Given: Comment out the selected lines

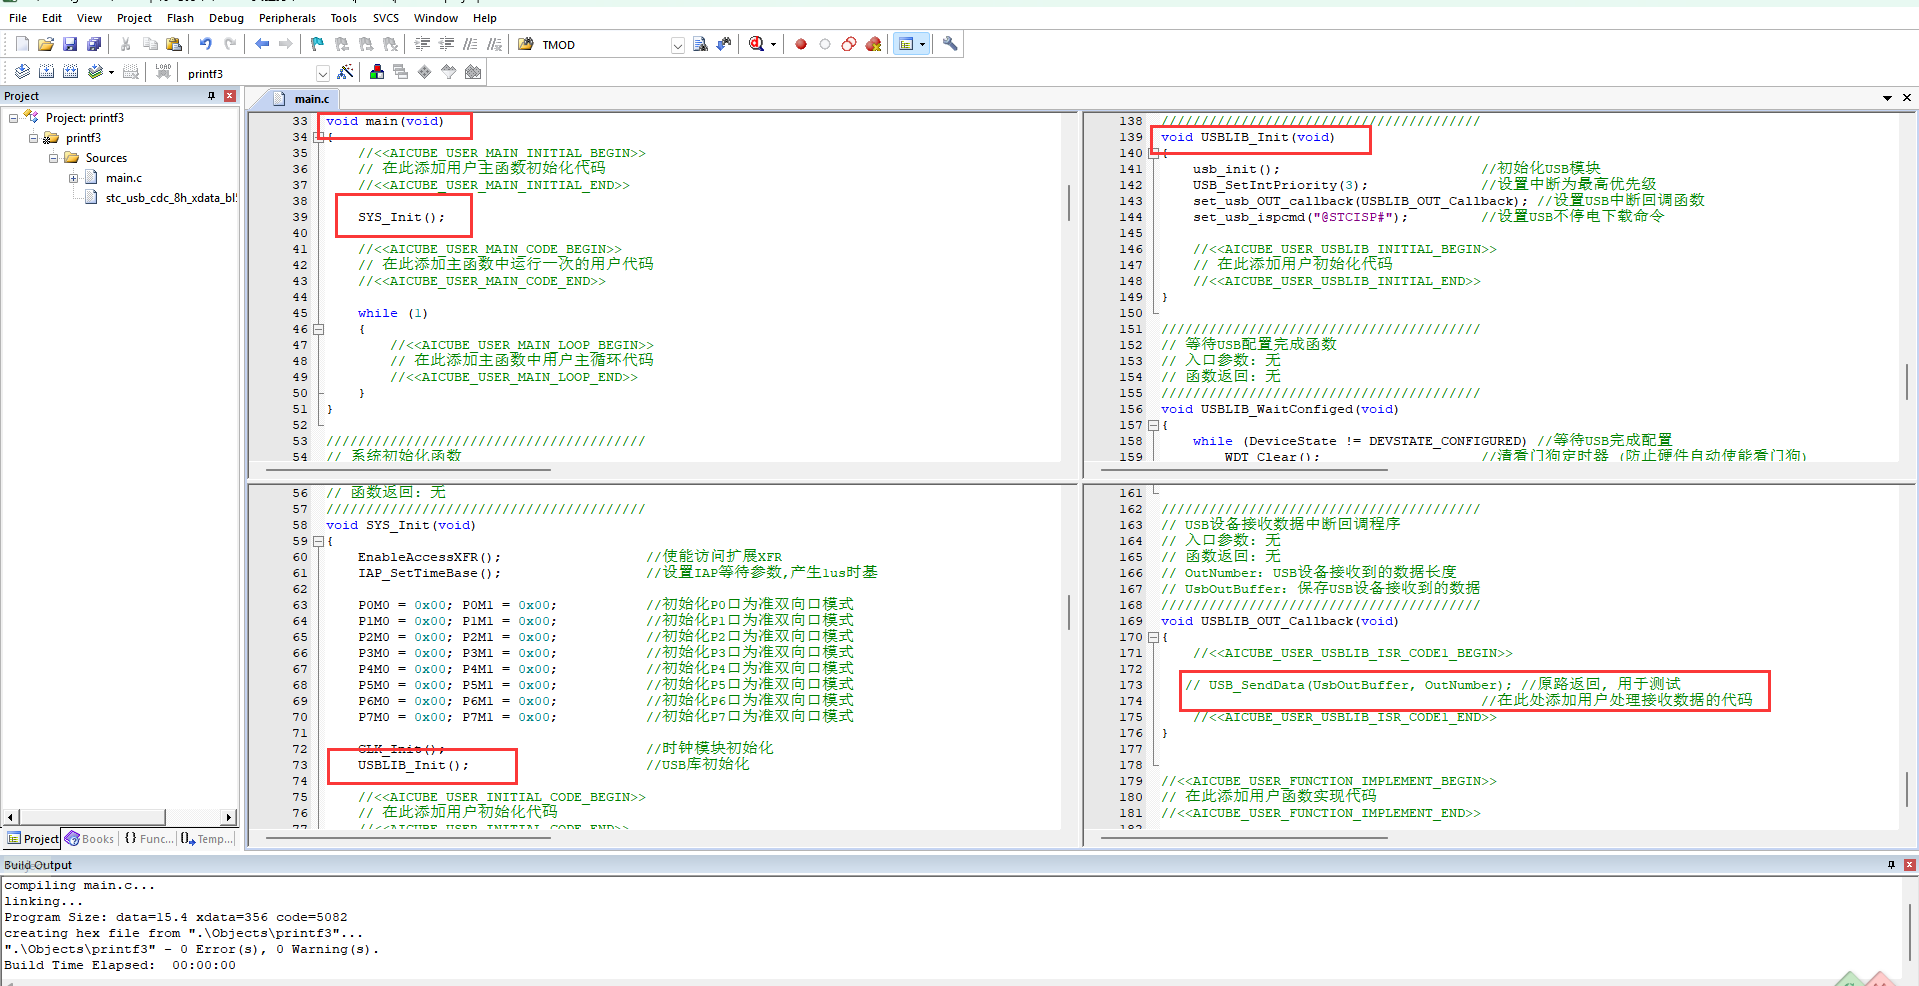Looking at the screenshot, I should [x=470, y=44].
